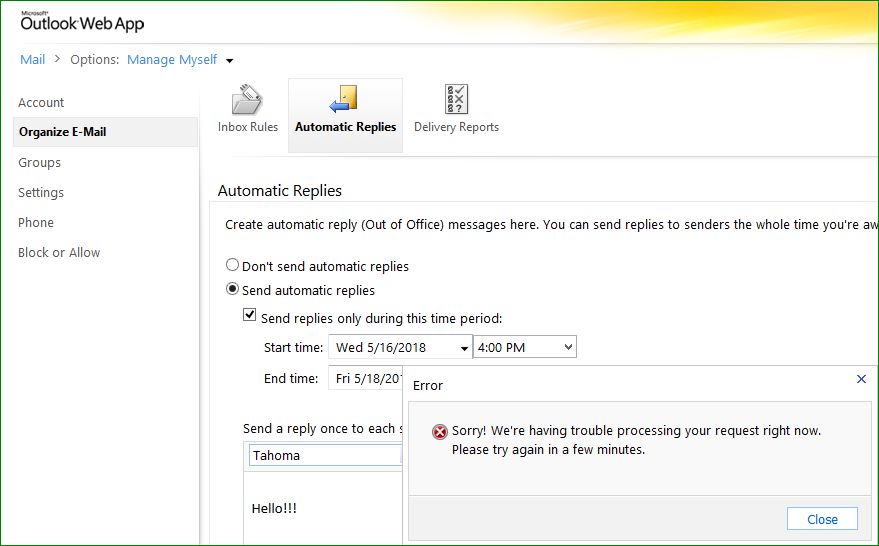Expand Manage Myself options dropdown arrow

(229, 61)
